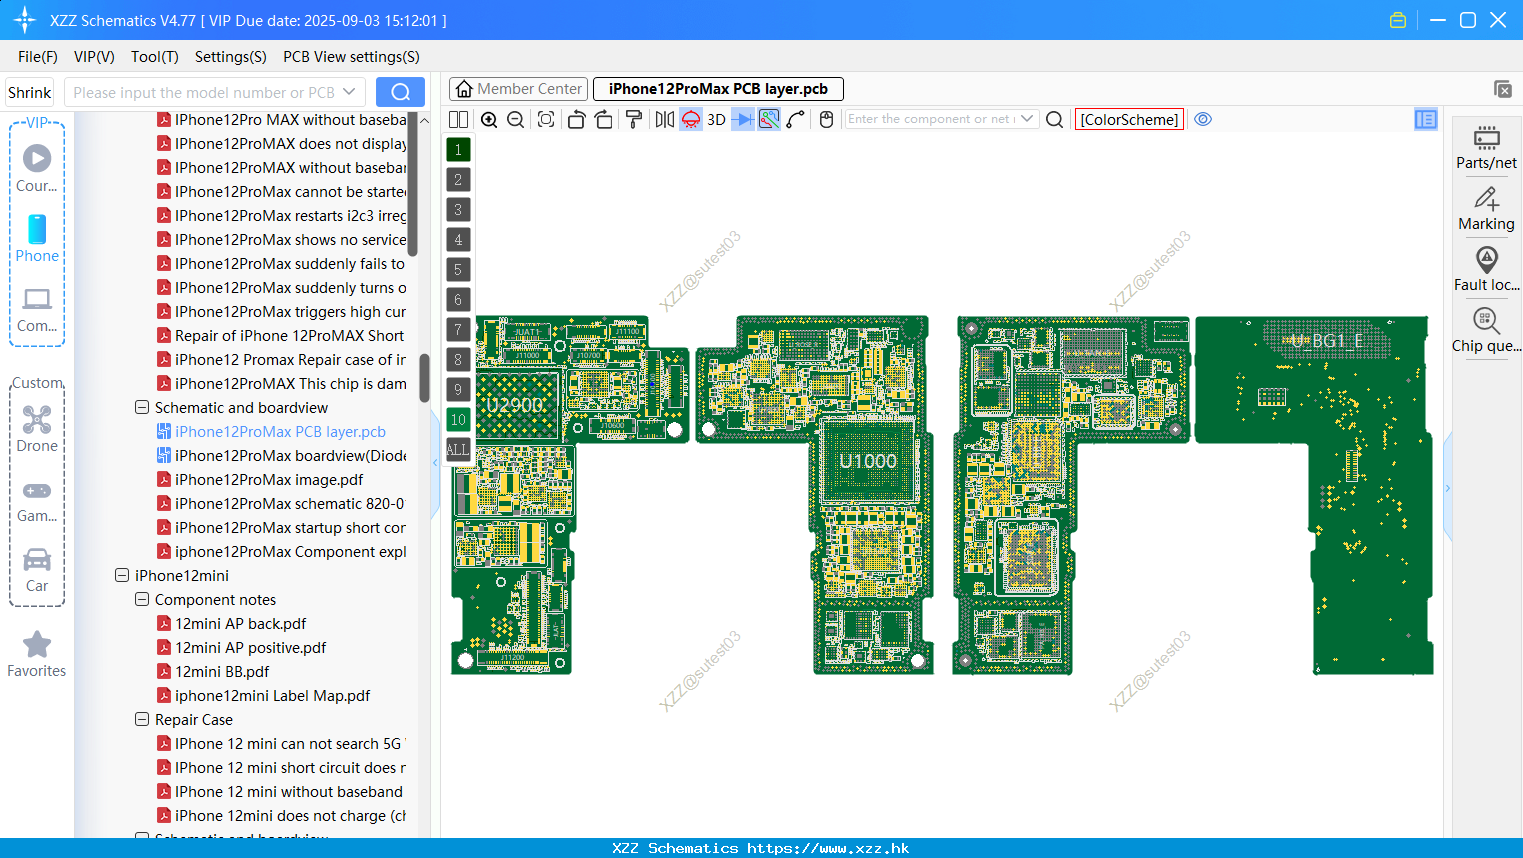Open 12mini BB.pdf file
The image size is (1523, 858).
222,671
